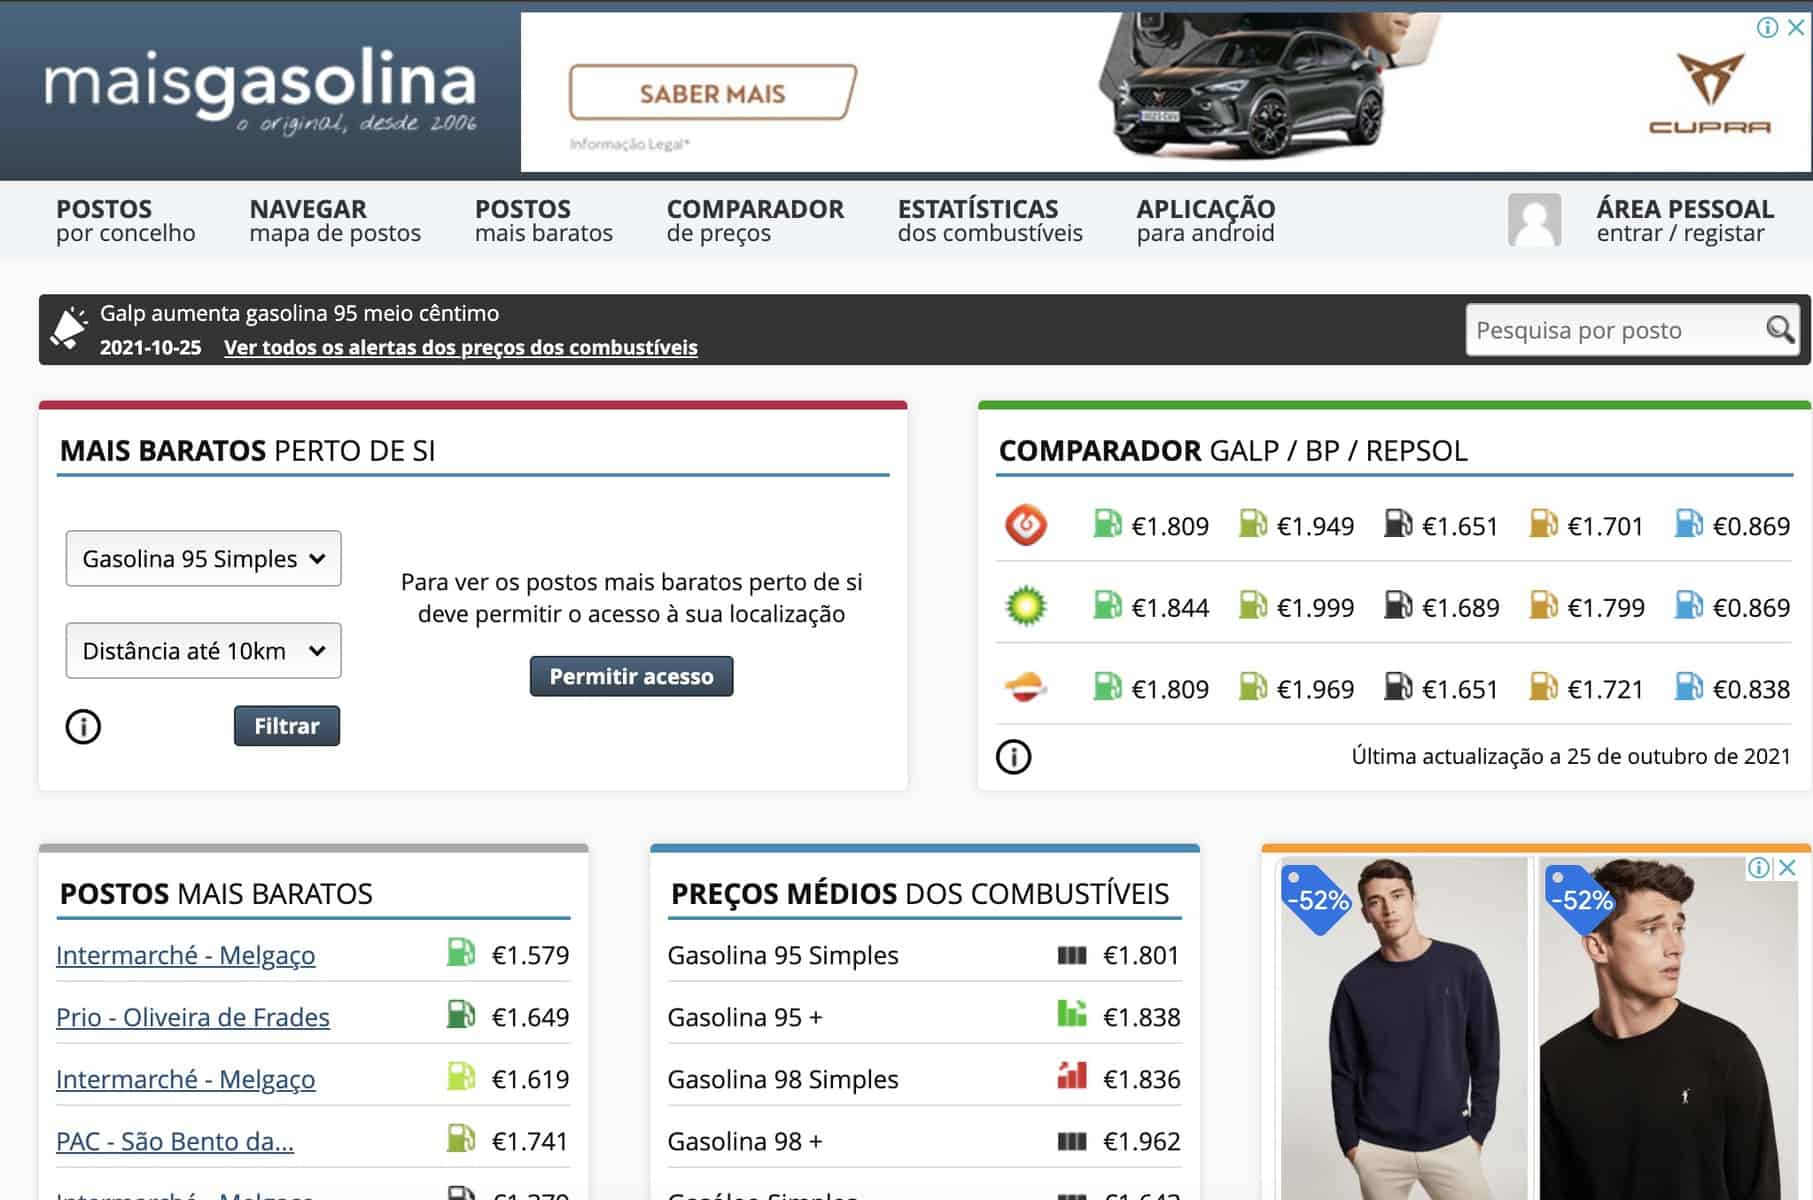Open Comparador de preços menu
The width and height of the screenshot is (1813, 1200).
coord(755,220)
